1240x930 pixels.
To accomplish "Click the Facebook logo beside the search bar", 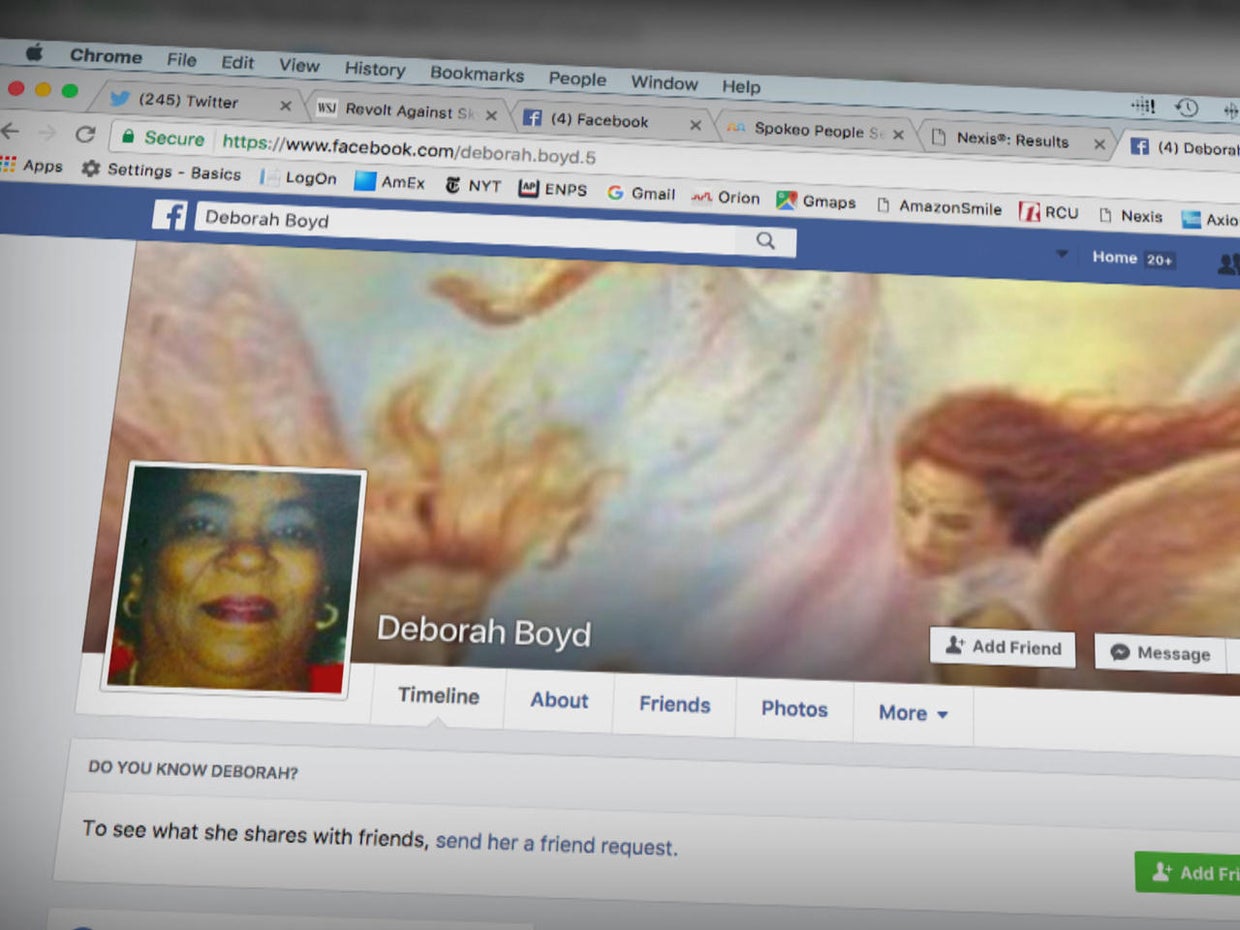I will point(168,215).
